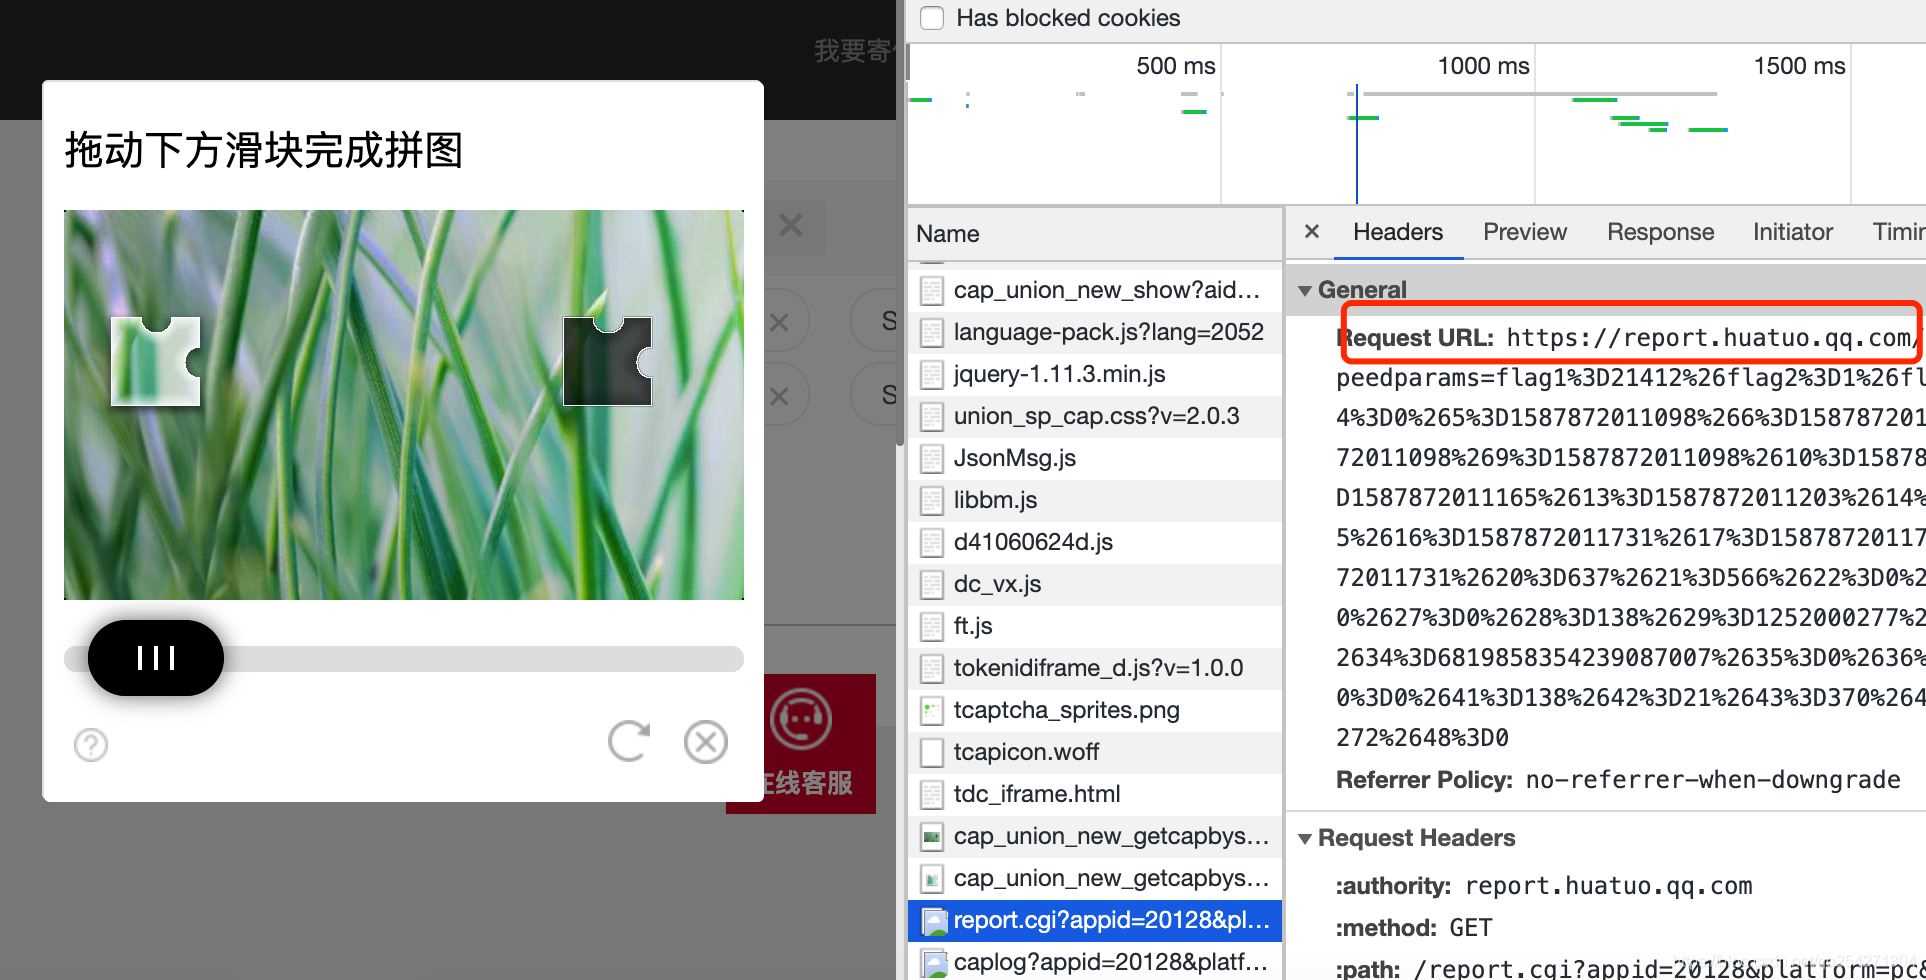The height and width of the screenshot is (980, 1926).
Task: Enable the Has blocked cookies checkbox
Action: 932,18
